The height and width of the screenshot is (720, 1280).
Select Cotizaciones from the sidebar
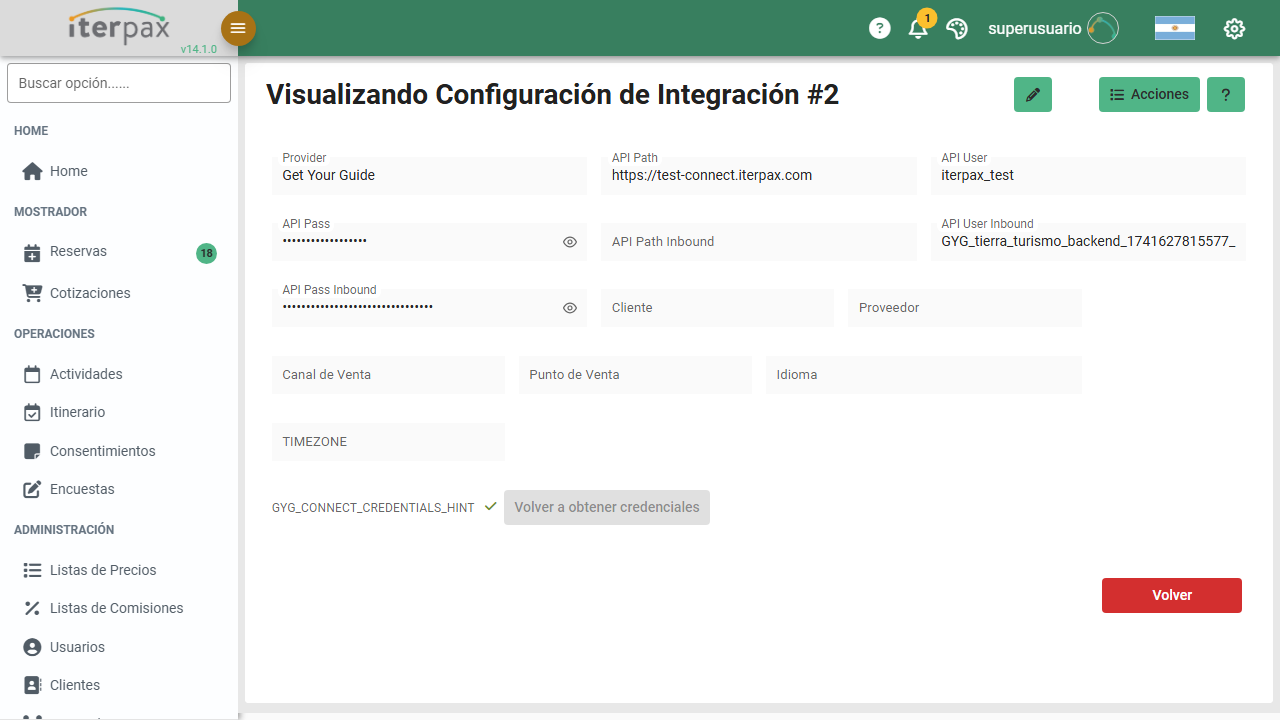tap(91, 293)
